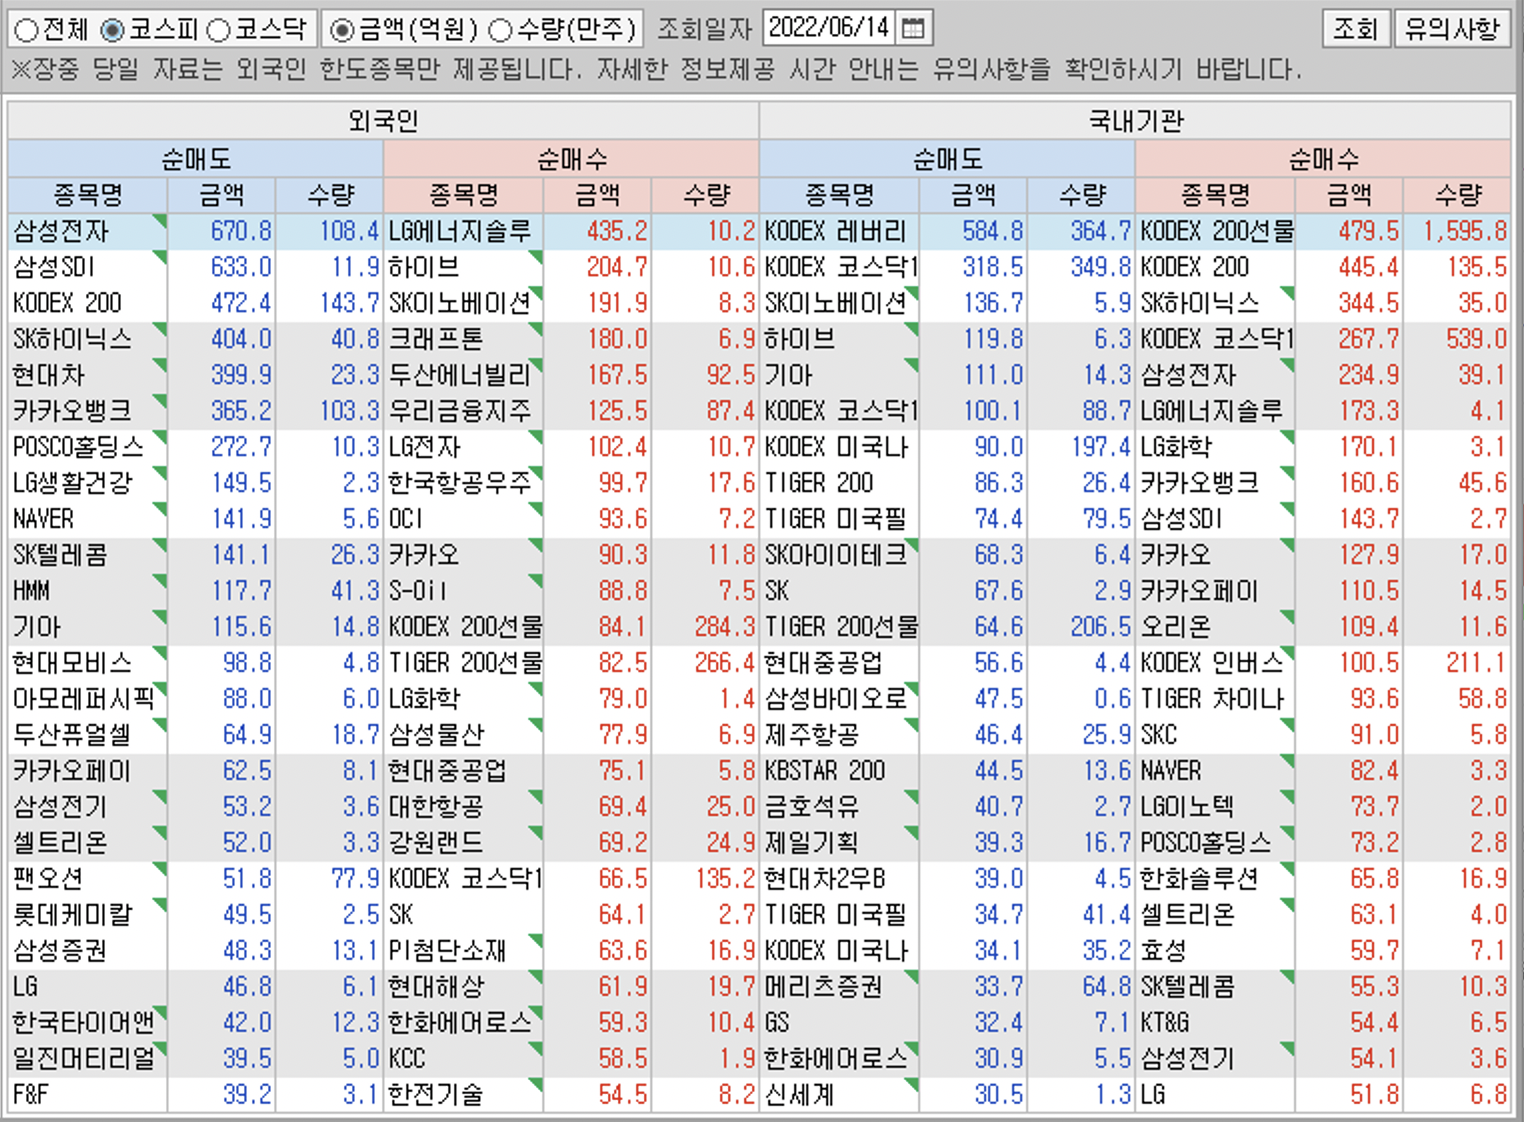Viewport: 1524px width, 1122px height.
Task: Select LG에너지솔루 in foreign net-buy list
Action: (x=463, y=231)
